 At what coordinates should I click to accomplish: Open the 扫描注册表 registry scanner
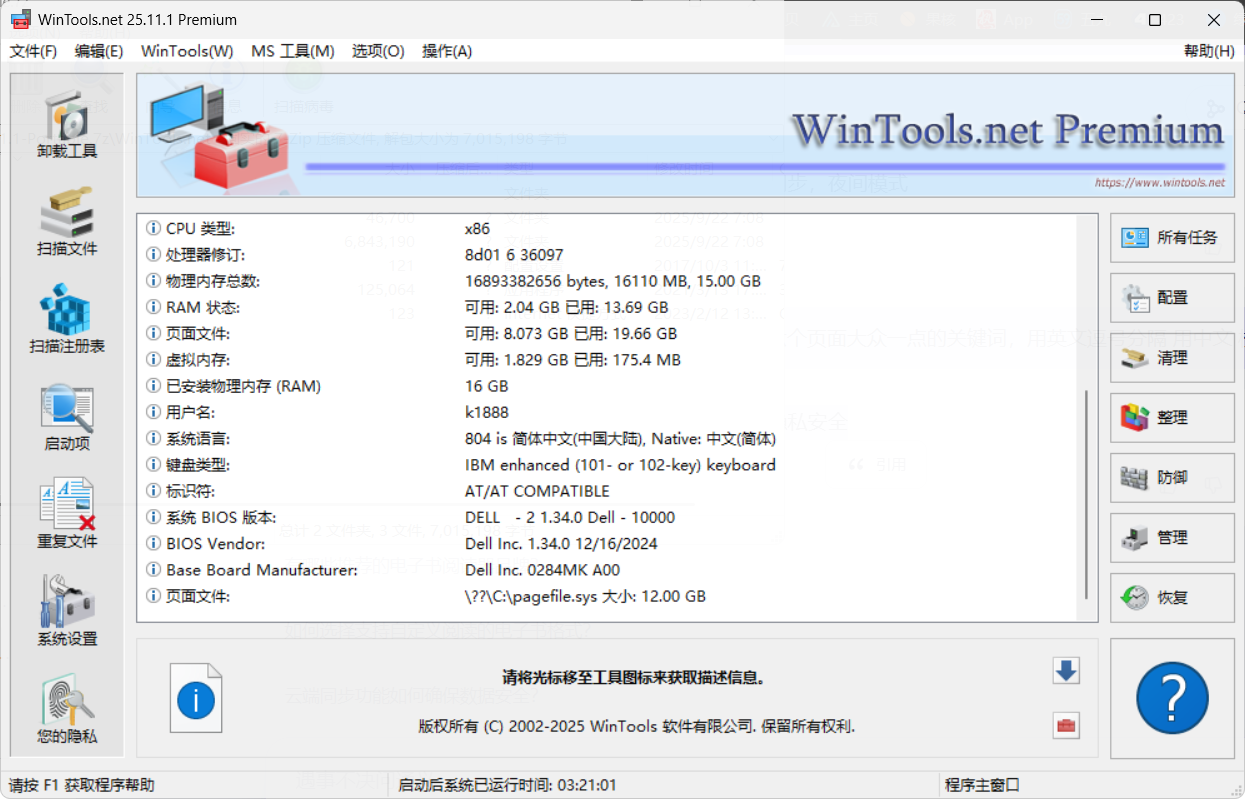click(x=67, y=319)
